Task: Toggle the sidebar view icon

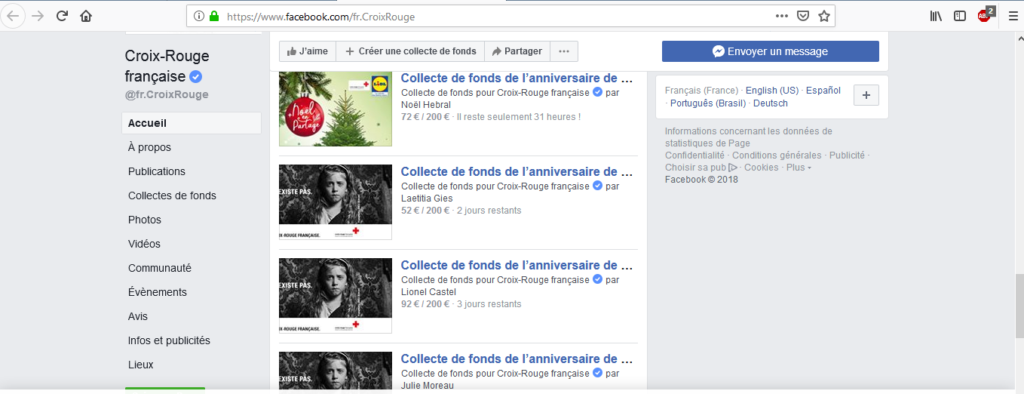Action: pos(960,16)
